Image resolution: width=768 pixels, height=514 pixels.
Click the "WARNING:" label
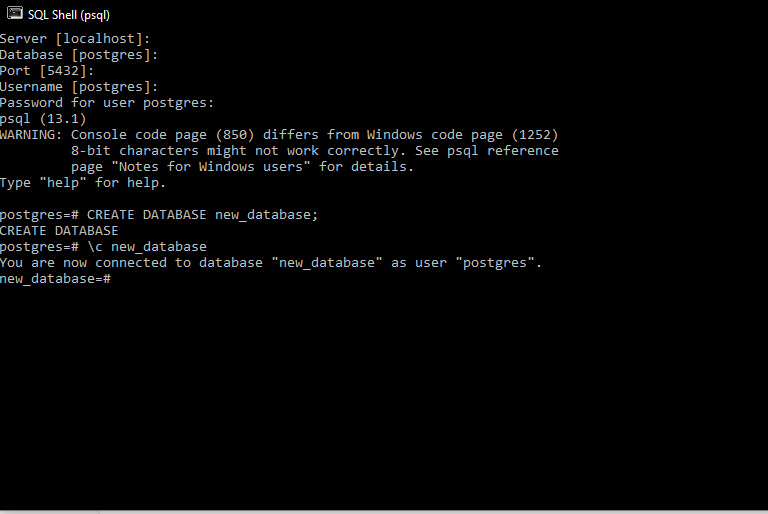pos(31,135)
